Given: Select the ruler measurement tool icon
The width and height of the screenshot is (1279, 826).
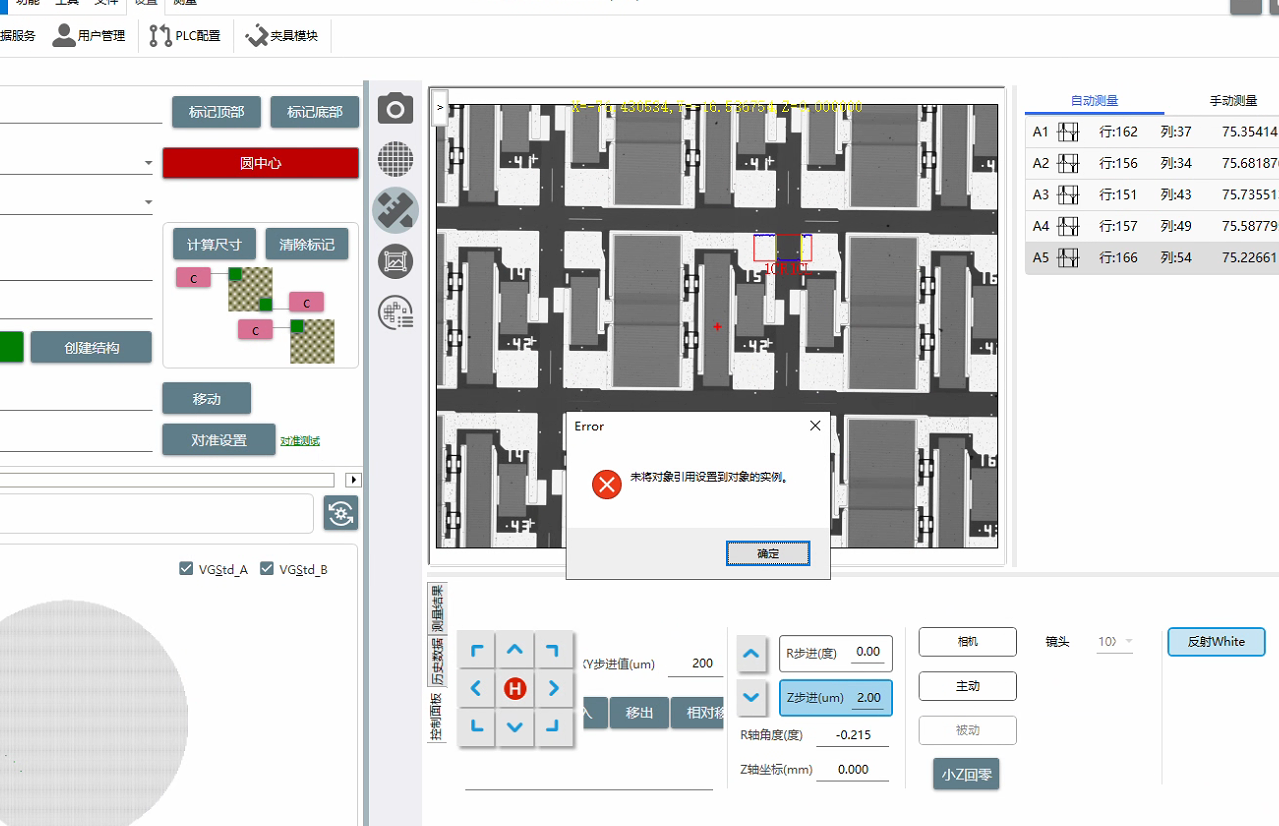Looking at the screenshot, I should [395, 210].
